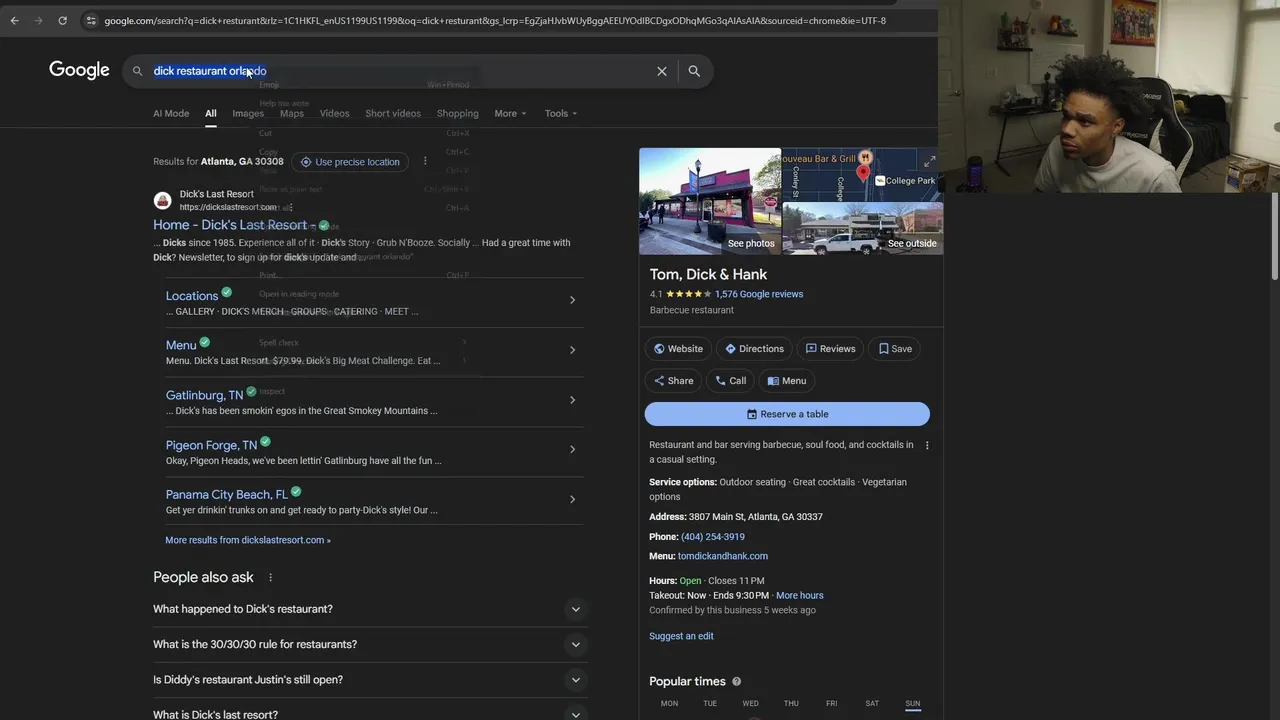Open site information icon in address bar
The width and height of the screenshot is (1280, 720).
90,20
